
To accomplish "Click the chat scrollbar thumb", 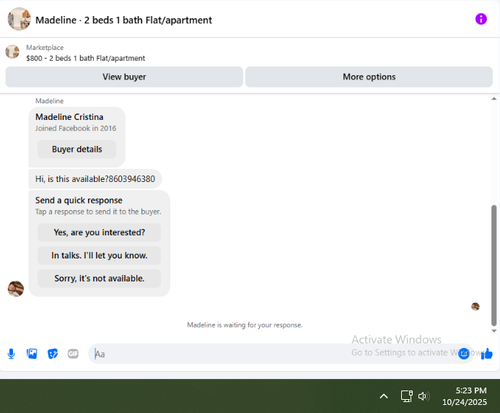I will [x=494, y=265].
